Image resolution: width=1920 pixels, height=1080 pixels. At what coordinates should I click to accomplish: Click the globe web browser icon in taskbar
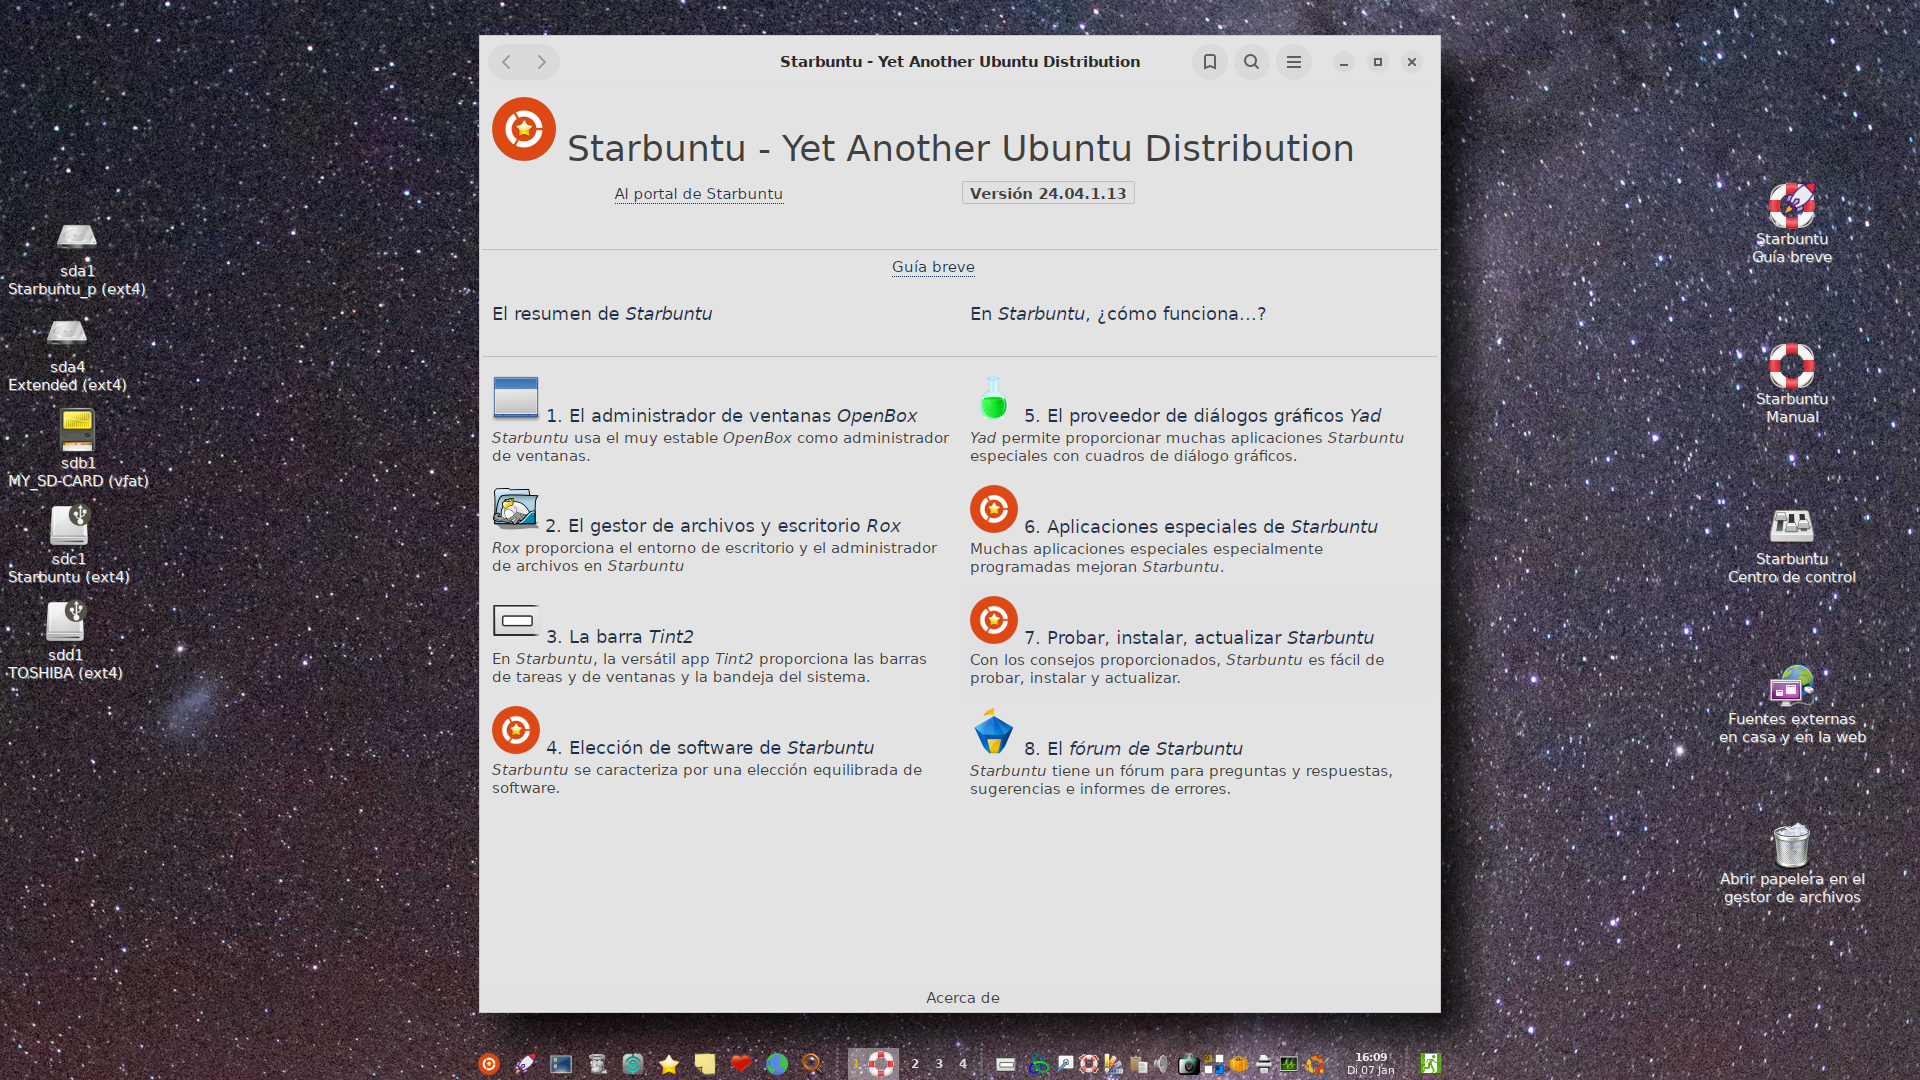tap(777, 1064)
